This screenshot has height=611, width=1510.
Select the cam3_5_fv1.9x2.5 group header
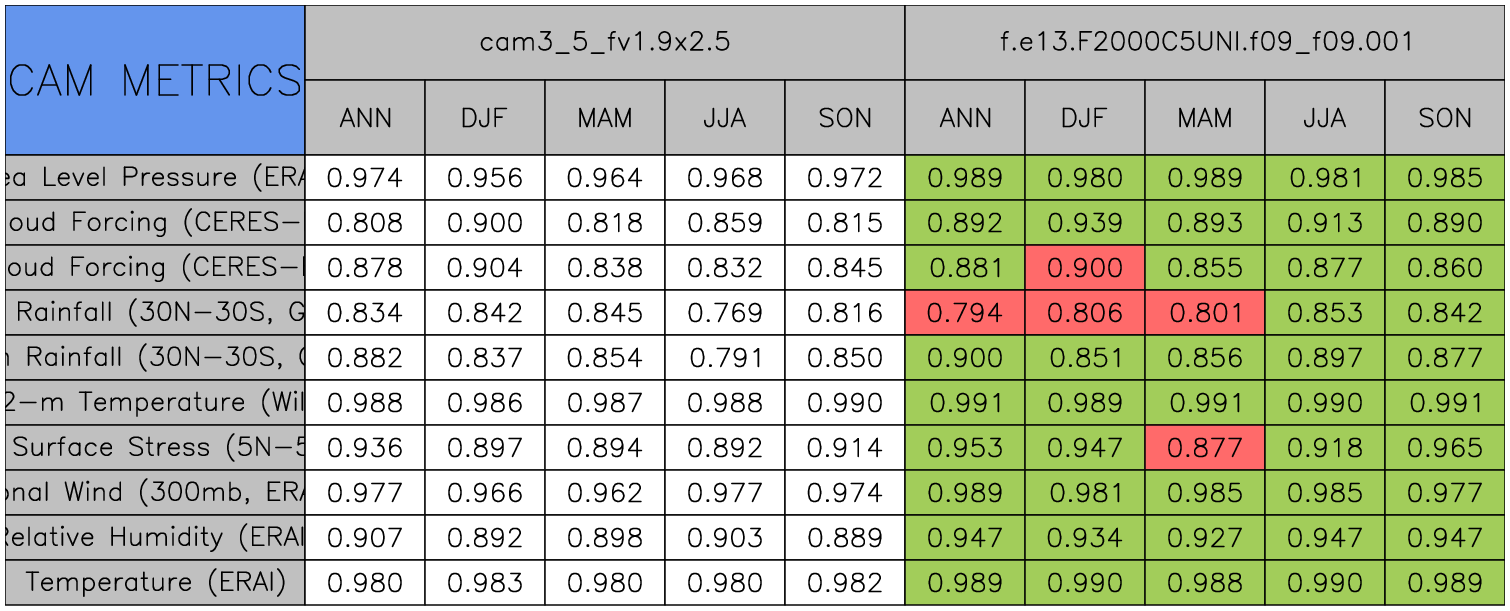click(x=604, y=42)
